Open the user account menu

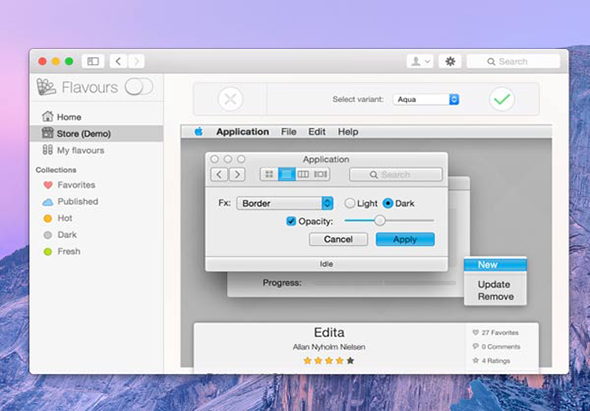[x=420, y=61]
